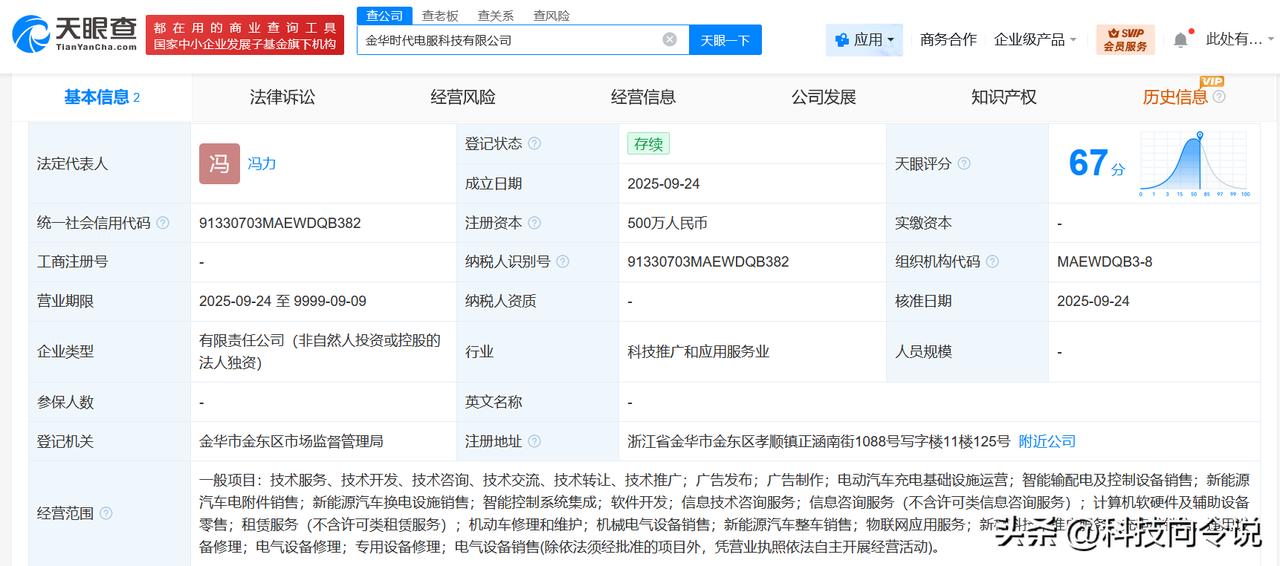Image resolution: width=1280 pixels, height=566 pixels.
Task: Expand the 企业级产品 dropdown
Action: [x=1035, y=40]
